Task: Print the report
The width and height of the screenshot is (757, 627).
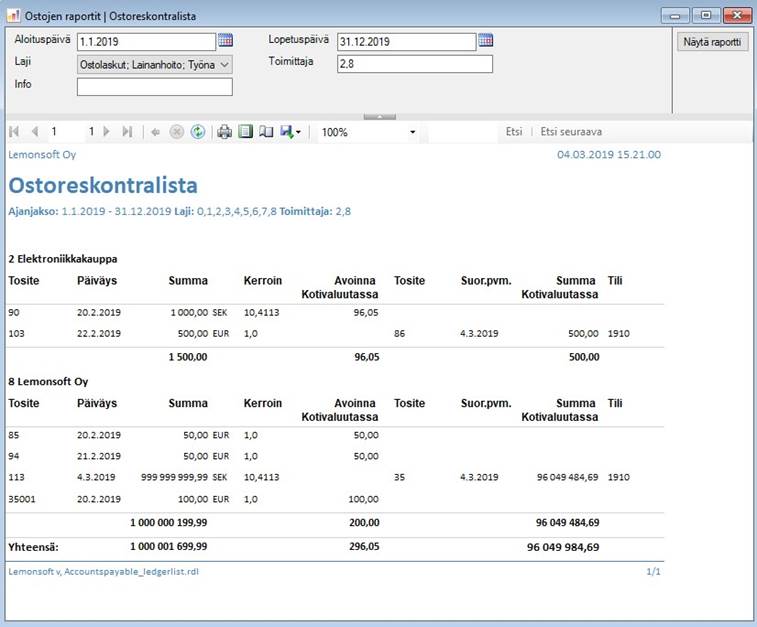Action: (x=224, y=132)
